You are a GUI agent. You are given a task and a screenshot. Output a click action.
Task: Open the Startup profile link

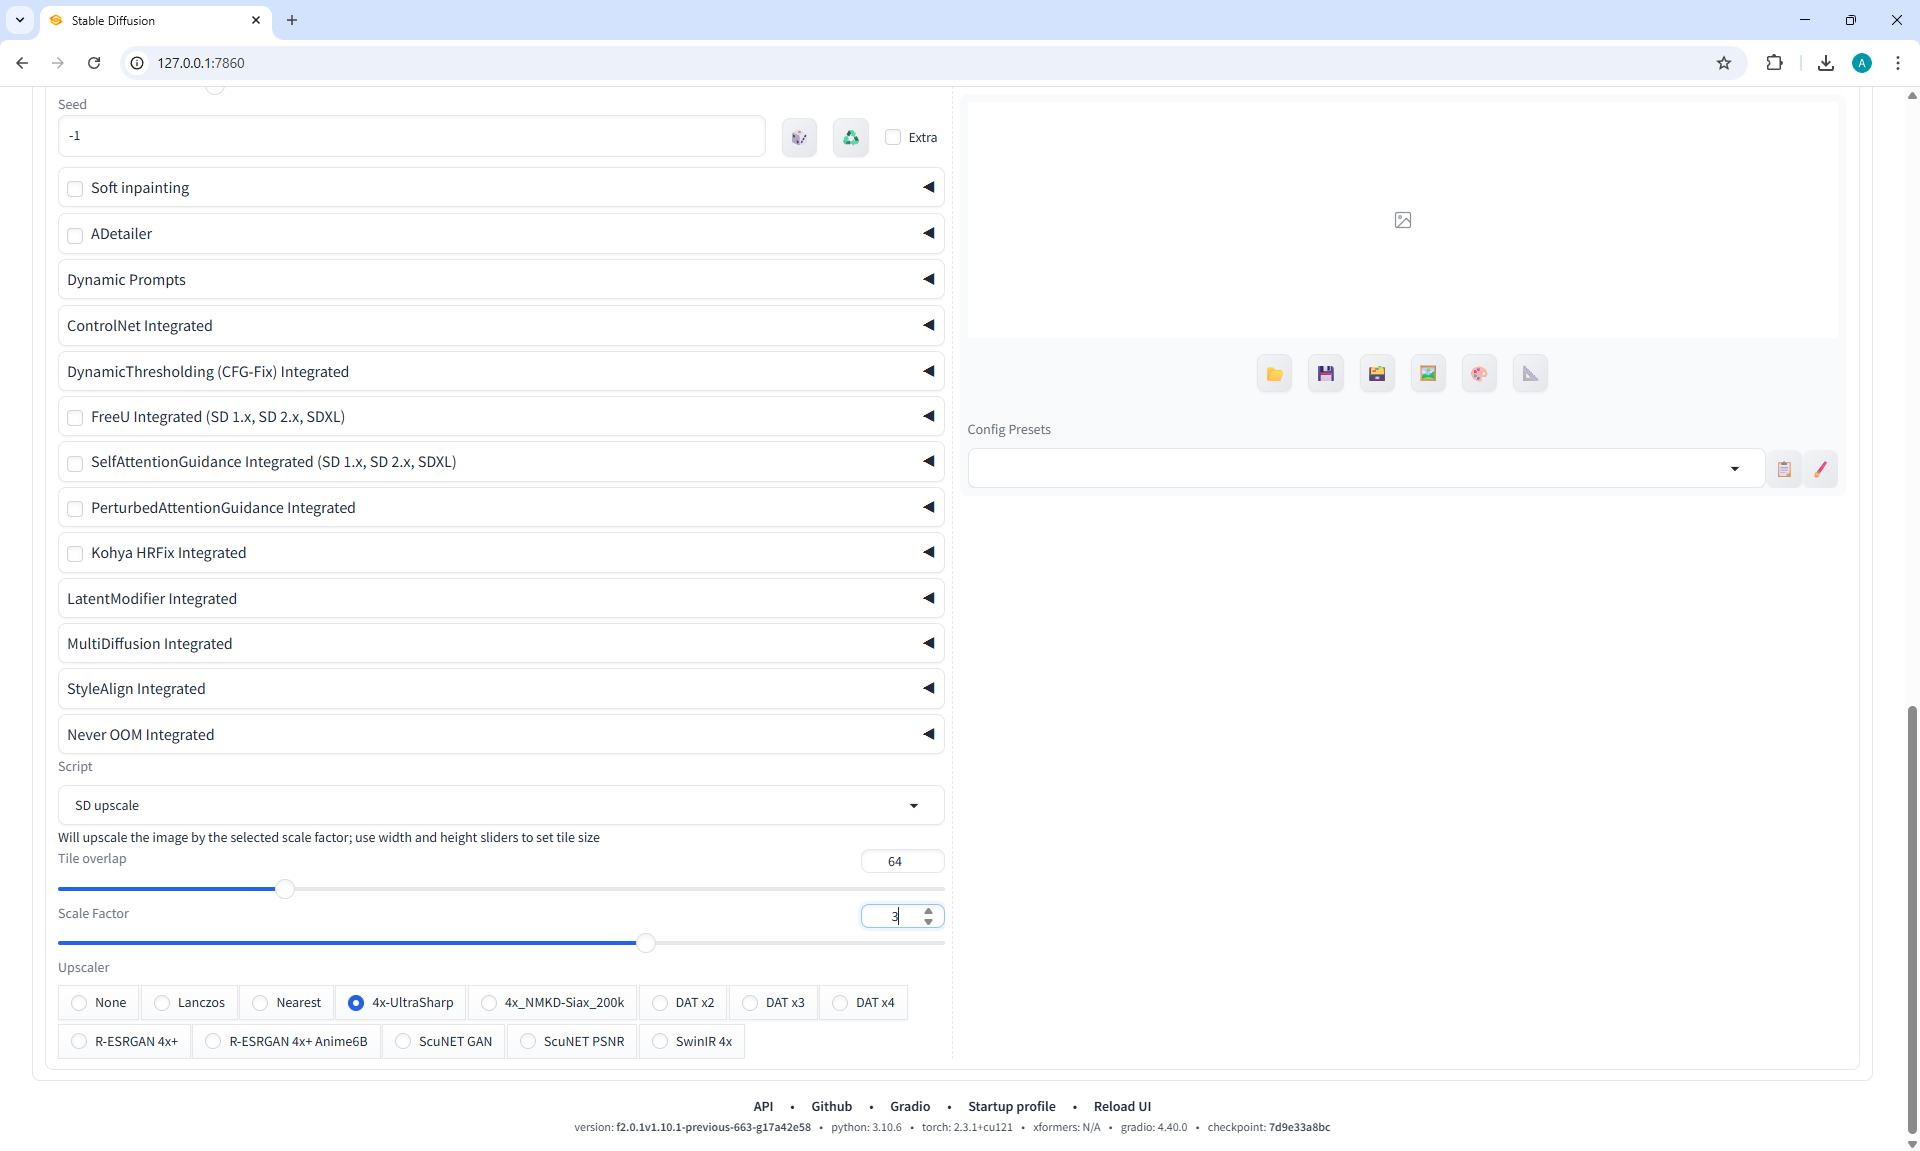(x=1011, y=1106)
